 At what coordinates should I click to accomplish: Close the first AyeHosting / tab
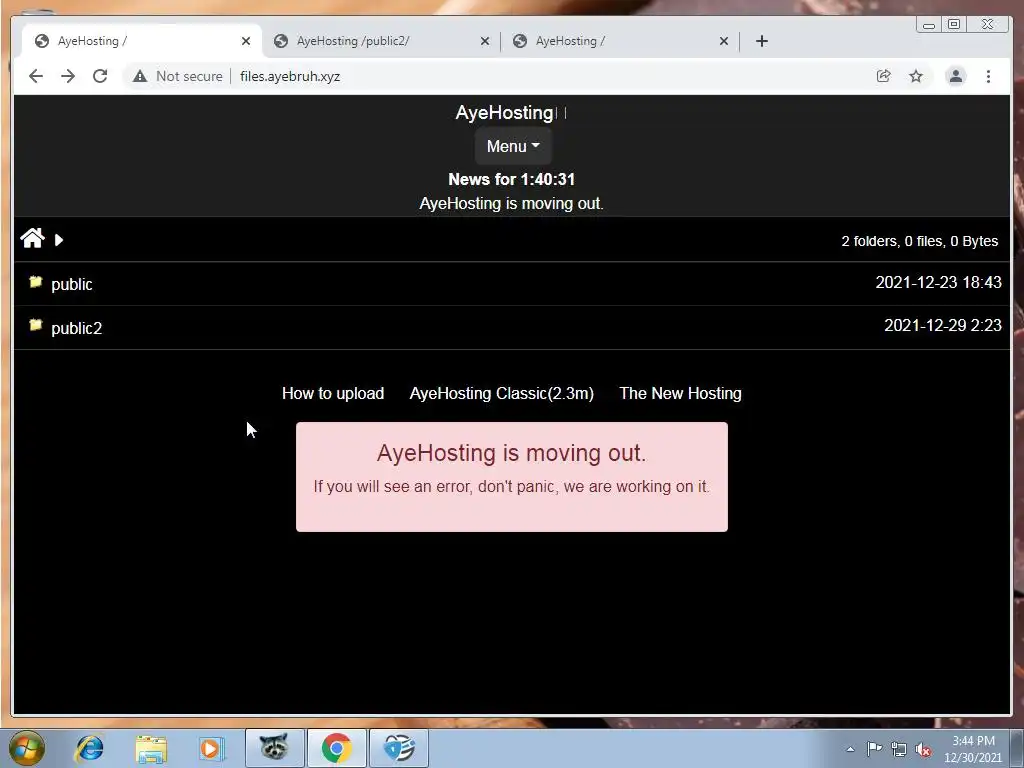(x=246, y=41)
